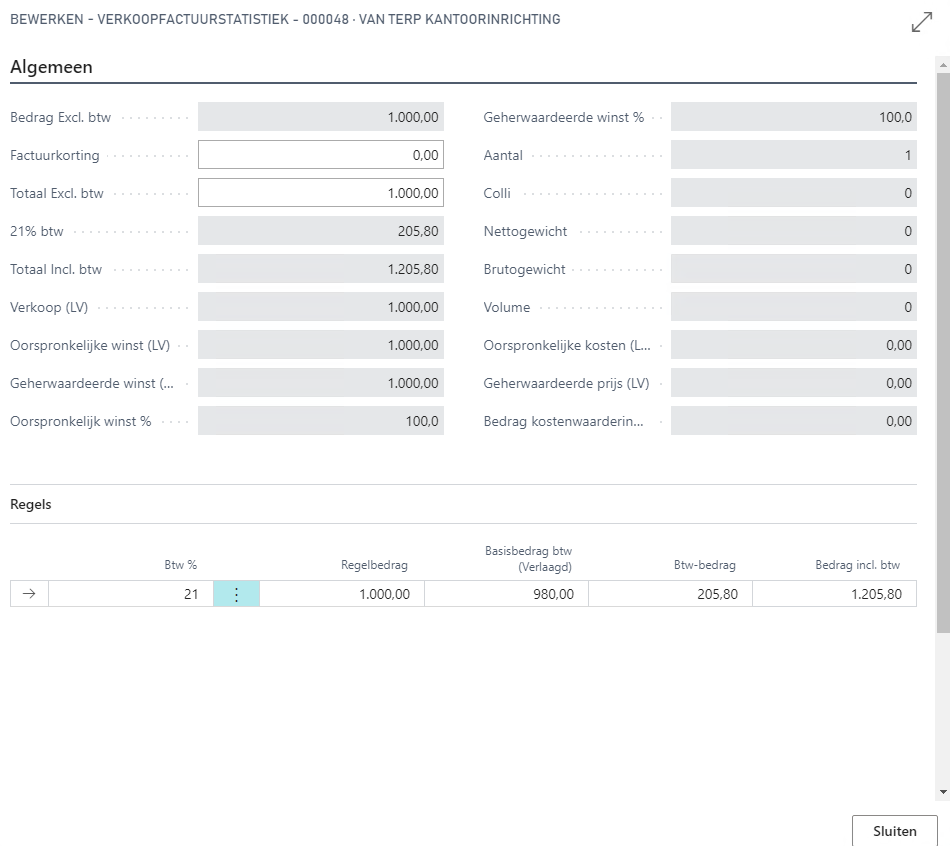Click the Btw-bedrag column header
This screenshot has height=846, width=950.
click(704, 565)
